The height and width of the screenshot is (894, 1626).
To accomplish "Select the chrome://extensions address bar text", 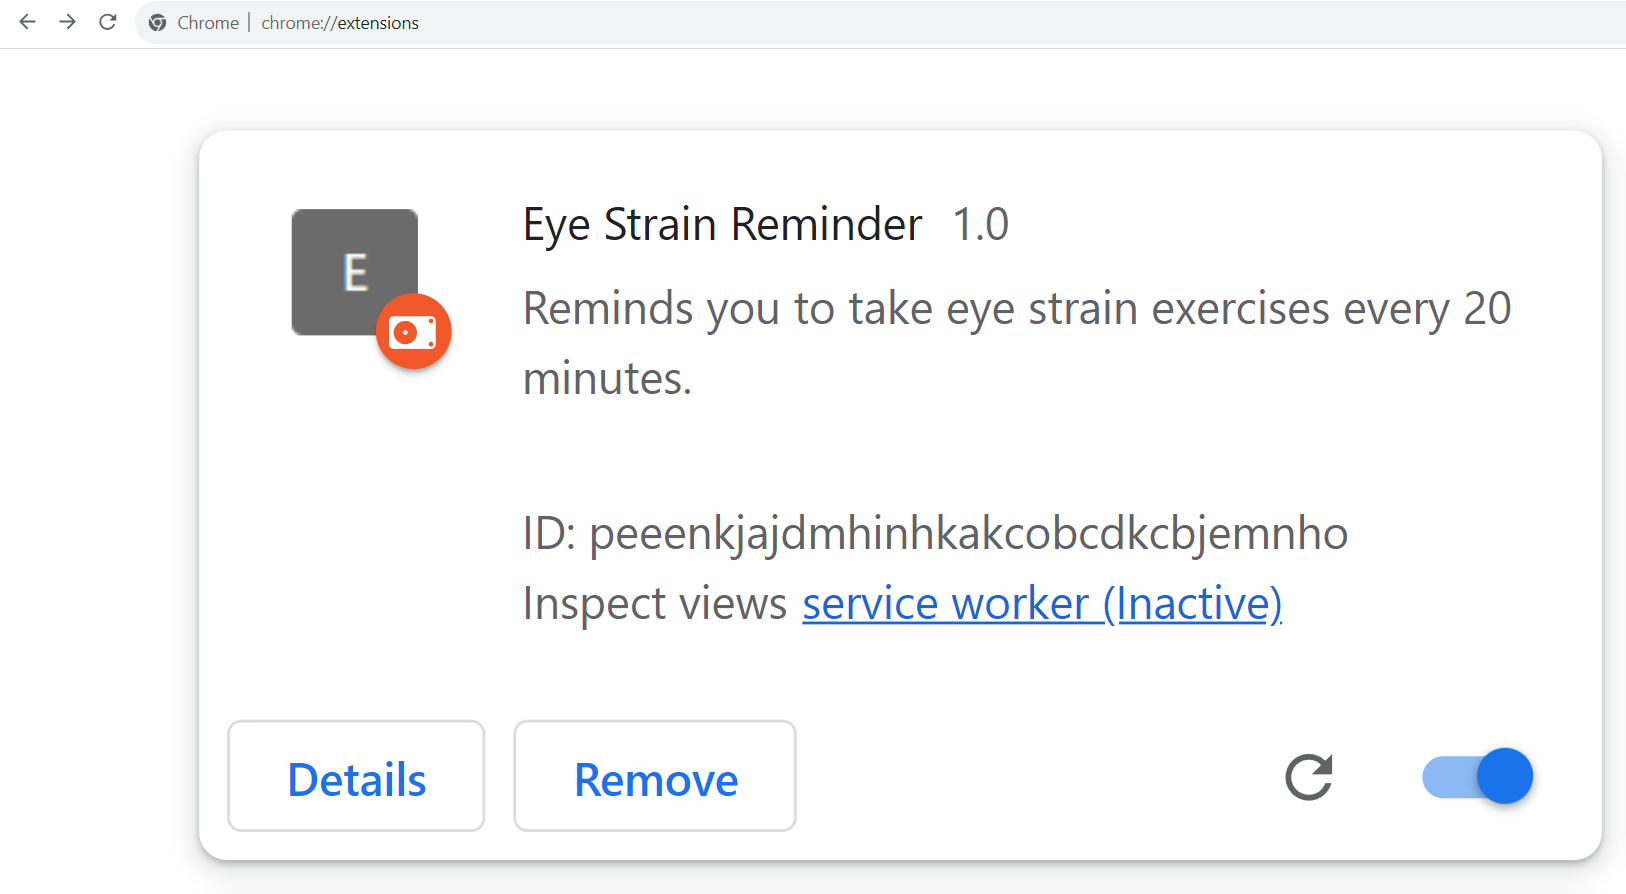I will pos(340,22).
